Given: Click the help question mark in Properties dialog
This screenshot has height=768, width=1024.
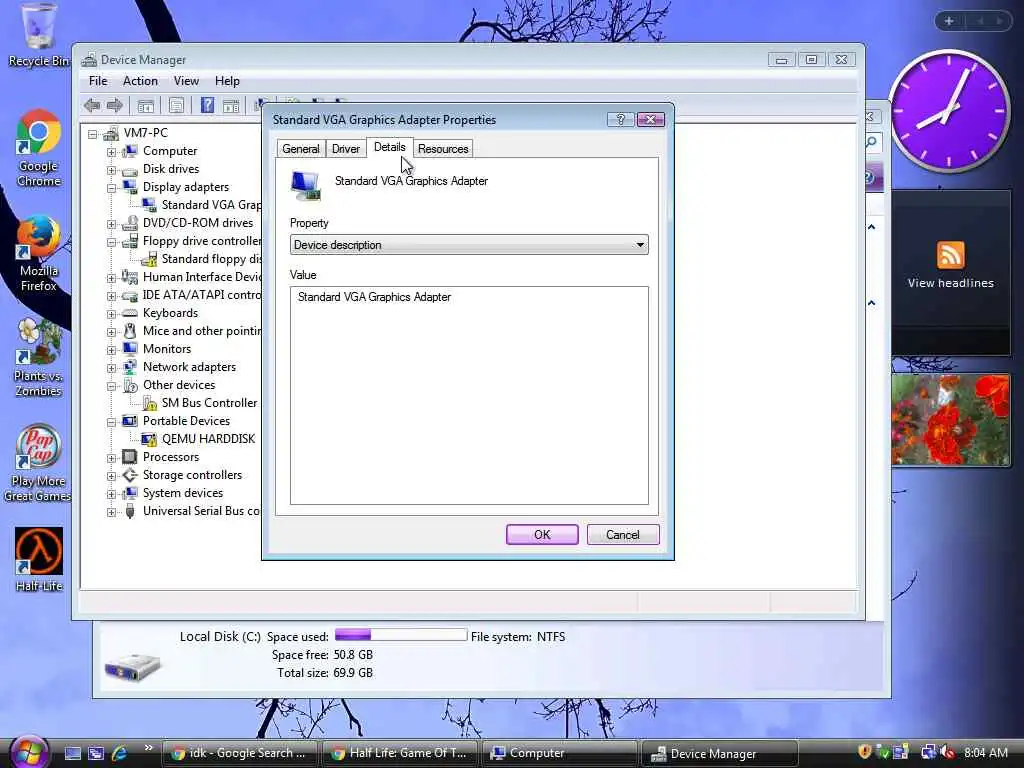Looking at the screenshot, I should [x=620, y=119].
